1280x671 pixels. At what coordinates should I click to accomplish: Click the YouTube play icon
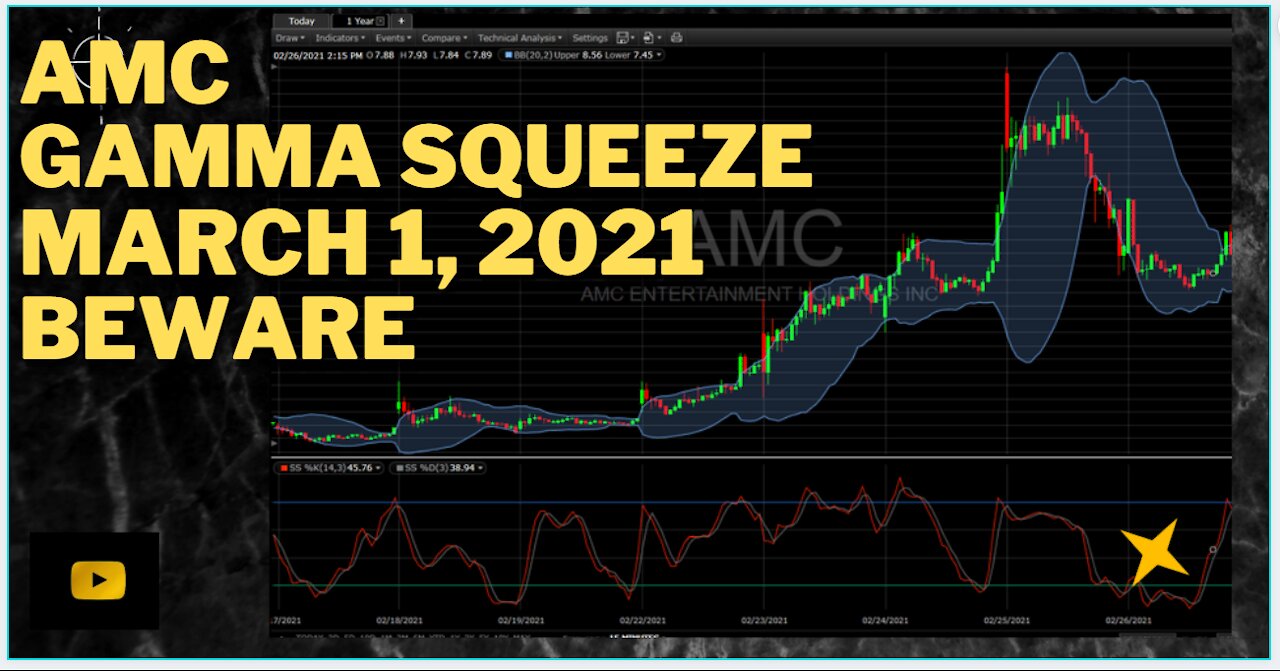pos(98,581)
